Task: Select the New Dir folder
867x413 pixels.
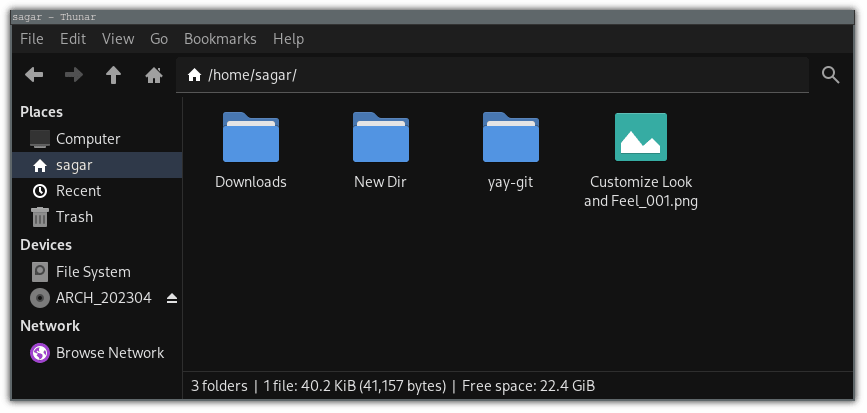Action: (x=381, y=138)
